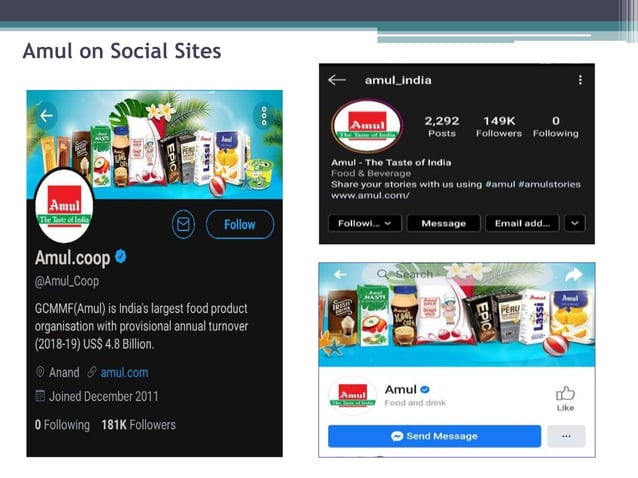Image resolution: width=638 pixels, height=478 pixels.
Task: Click the Follow button for Amul.coop
Action: click(240, 224)
